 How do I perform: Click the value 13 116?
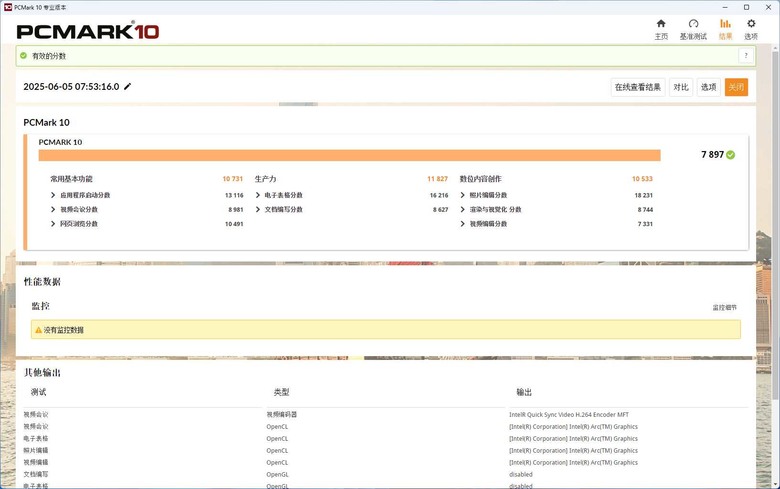(x=234, y=195)
